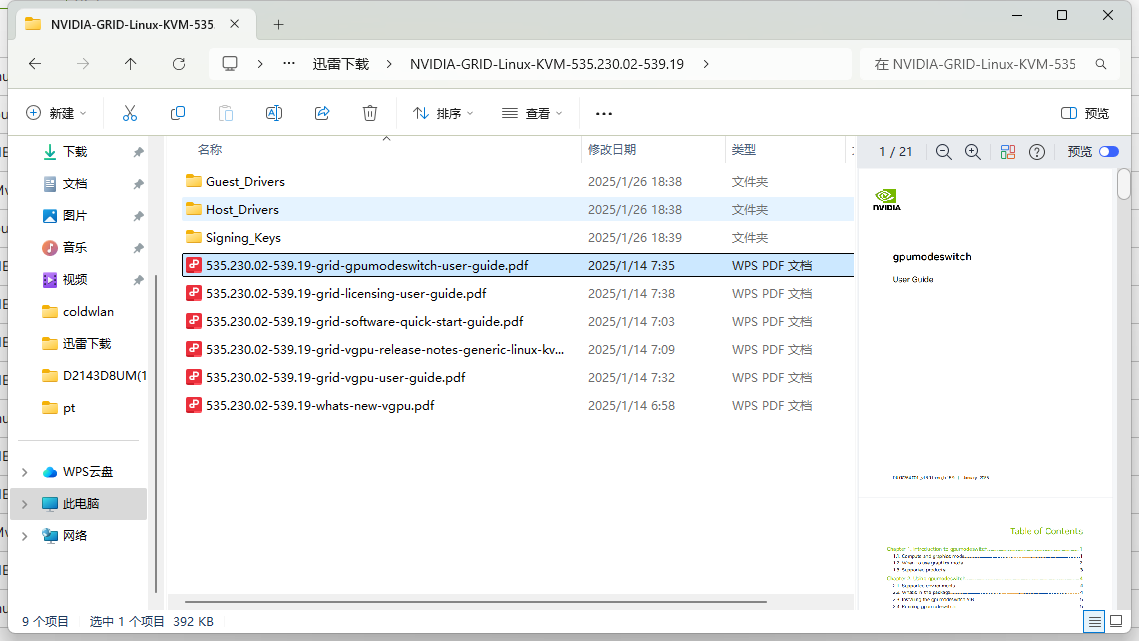Open the 排序 sort dropdown
Screen dimensions: 1139x641
[443, 114]
